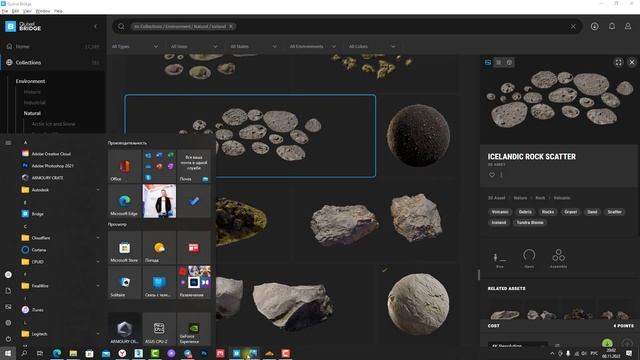Switch to the second view tab in asset panel
The height and width of the screenshot is (360, 640).
coord(498,62)
